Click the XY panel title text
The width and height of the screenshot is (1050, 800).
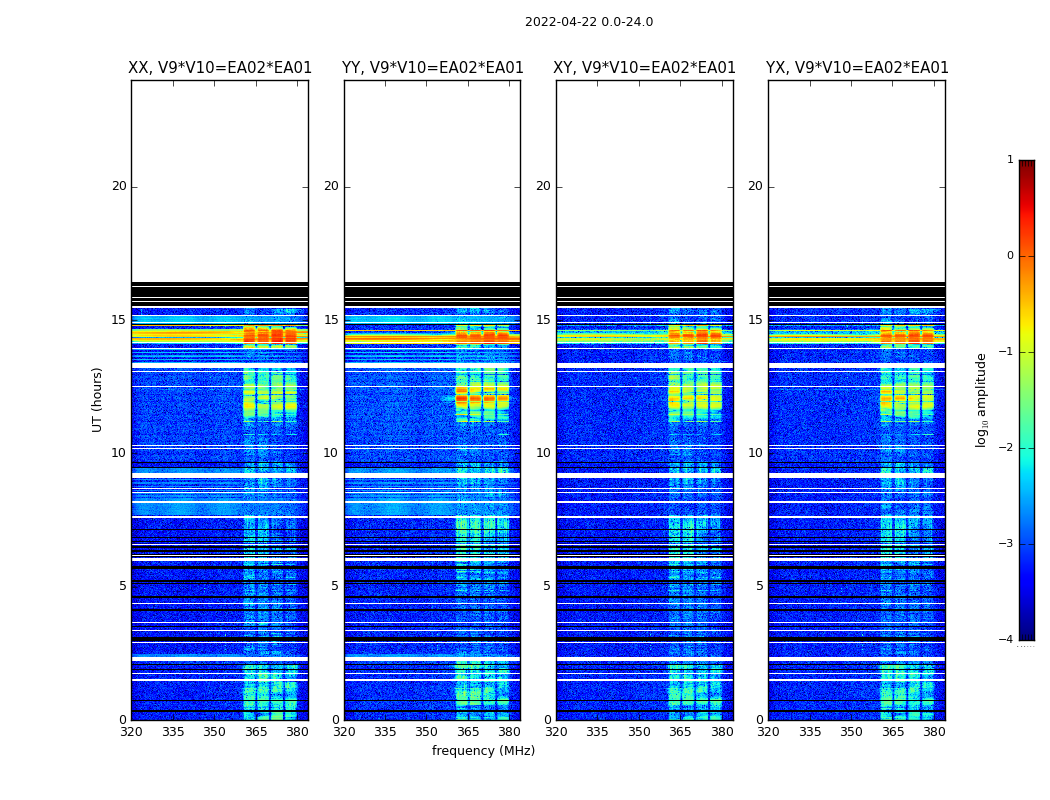[x=645, y=68]
